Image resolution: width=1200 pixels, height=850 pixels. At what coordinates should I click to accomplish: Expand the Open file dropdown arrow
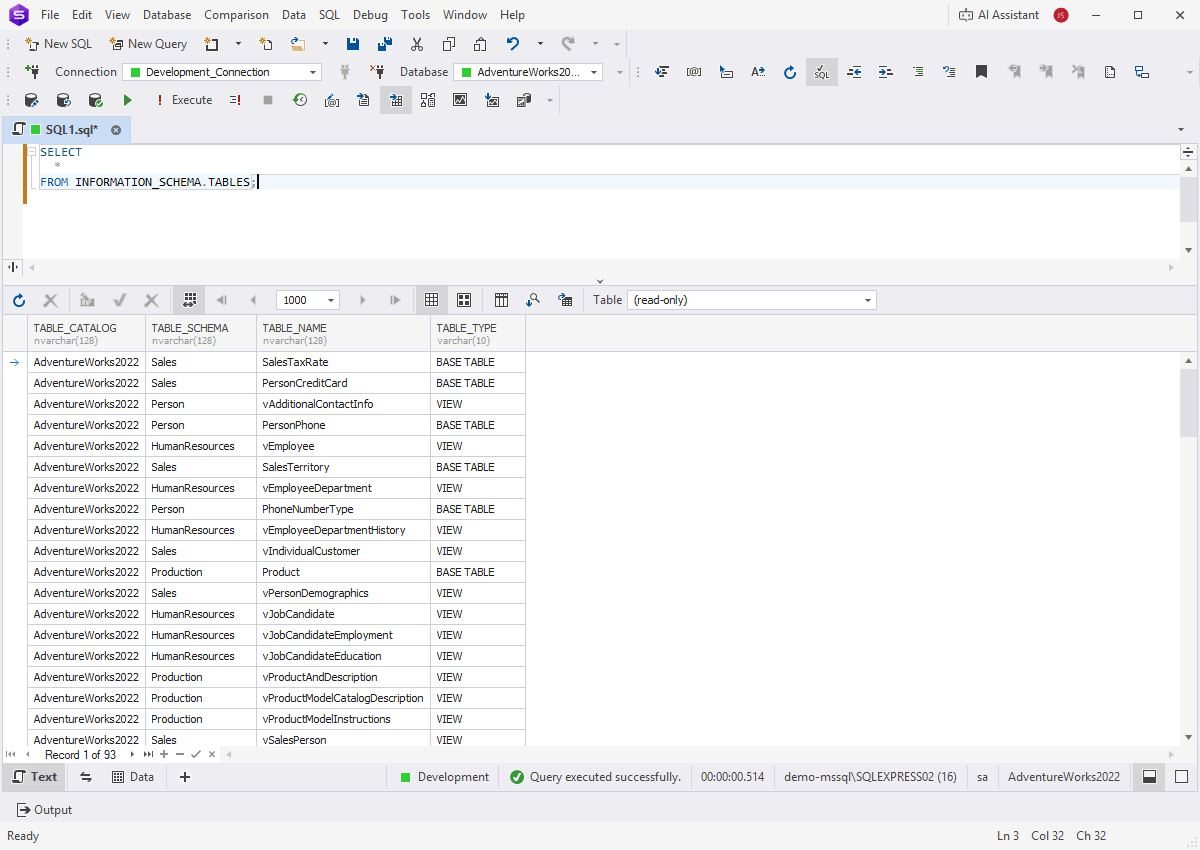pyautogui.click(x=325, y=44)
